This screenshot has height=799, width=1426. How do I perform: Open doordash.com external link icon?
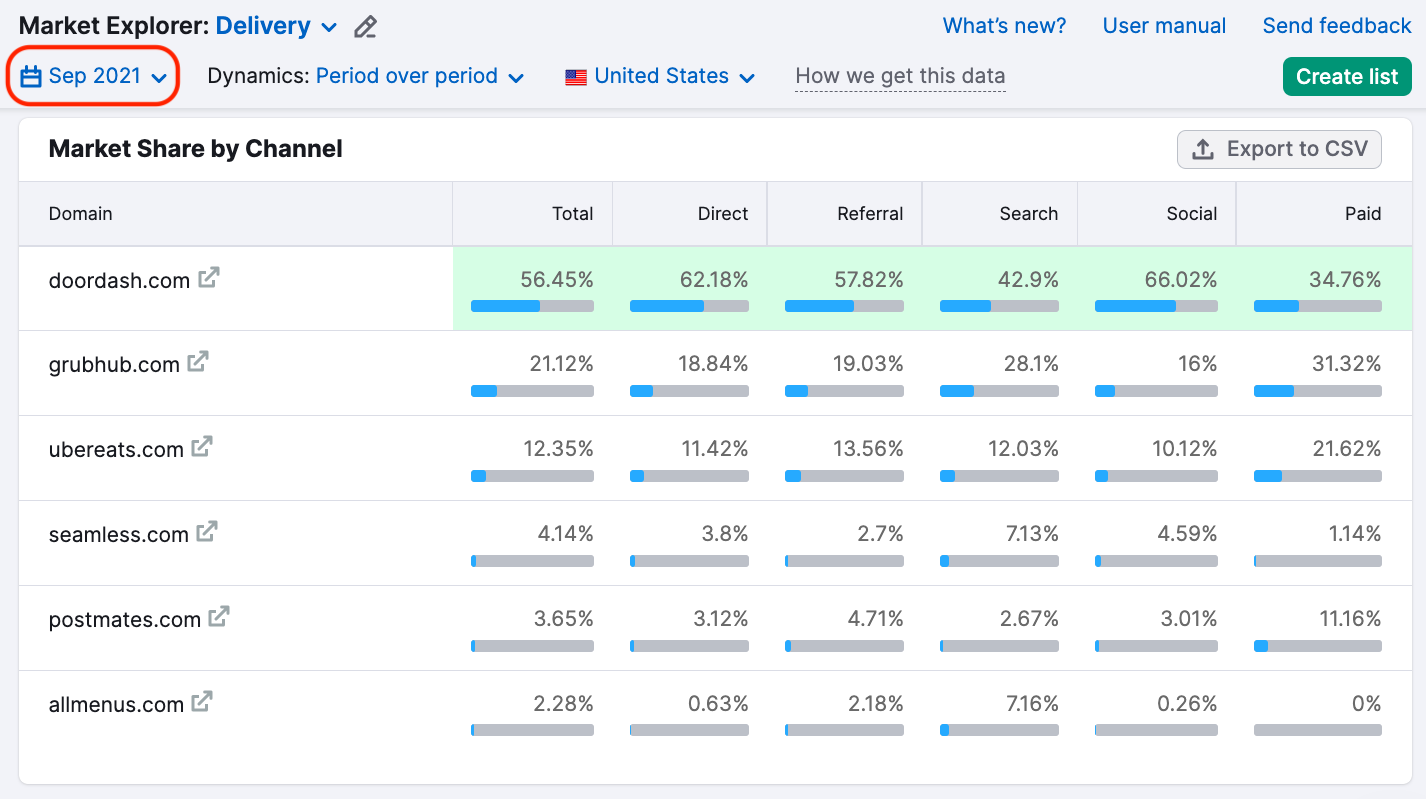tap(208, 278)
